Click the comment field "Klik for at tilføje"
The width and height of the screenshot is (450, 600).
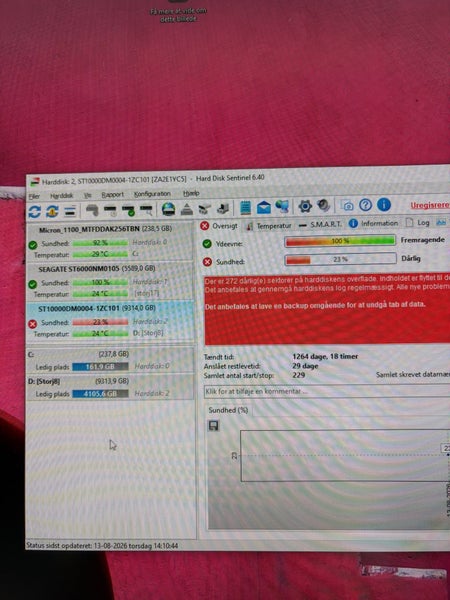coord(327,391)
